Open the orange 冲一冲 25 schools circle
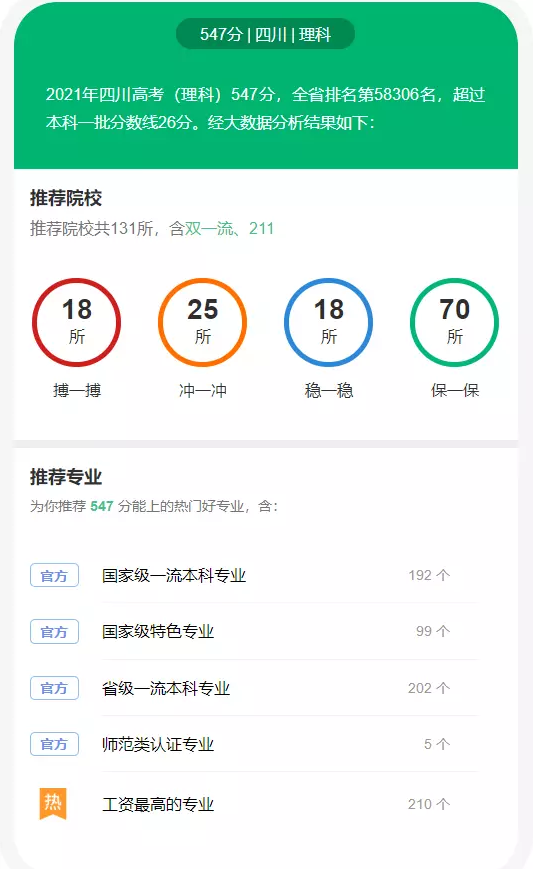This screenshot has height=869, width=533. pyautogui.click(x=202, y=322)
